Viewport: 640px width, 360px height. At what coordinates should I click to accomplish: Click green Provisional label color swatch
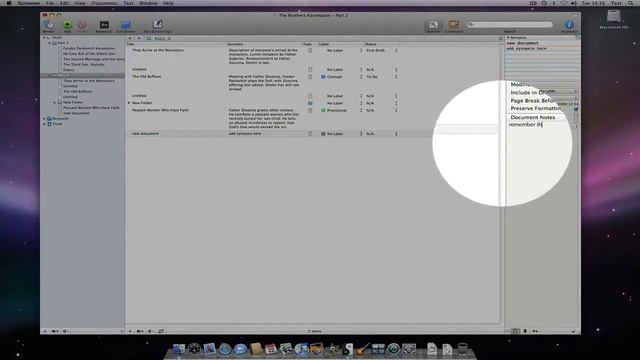tap(323, 110)
